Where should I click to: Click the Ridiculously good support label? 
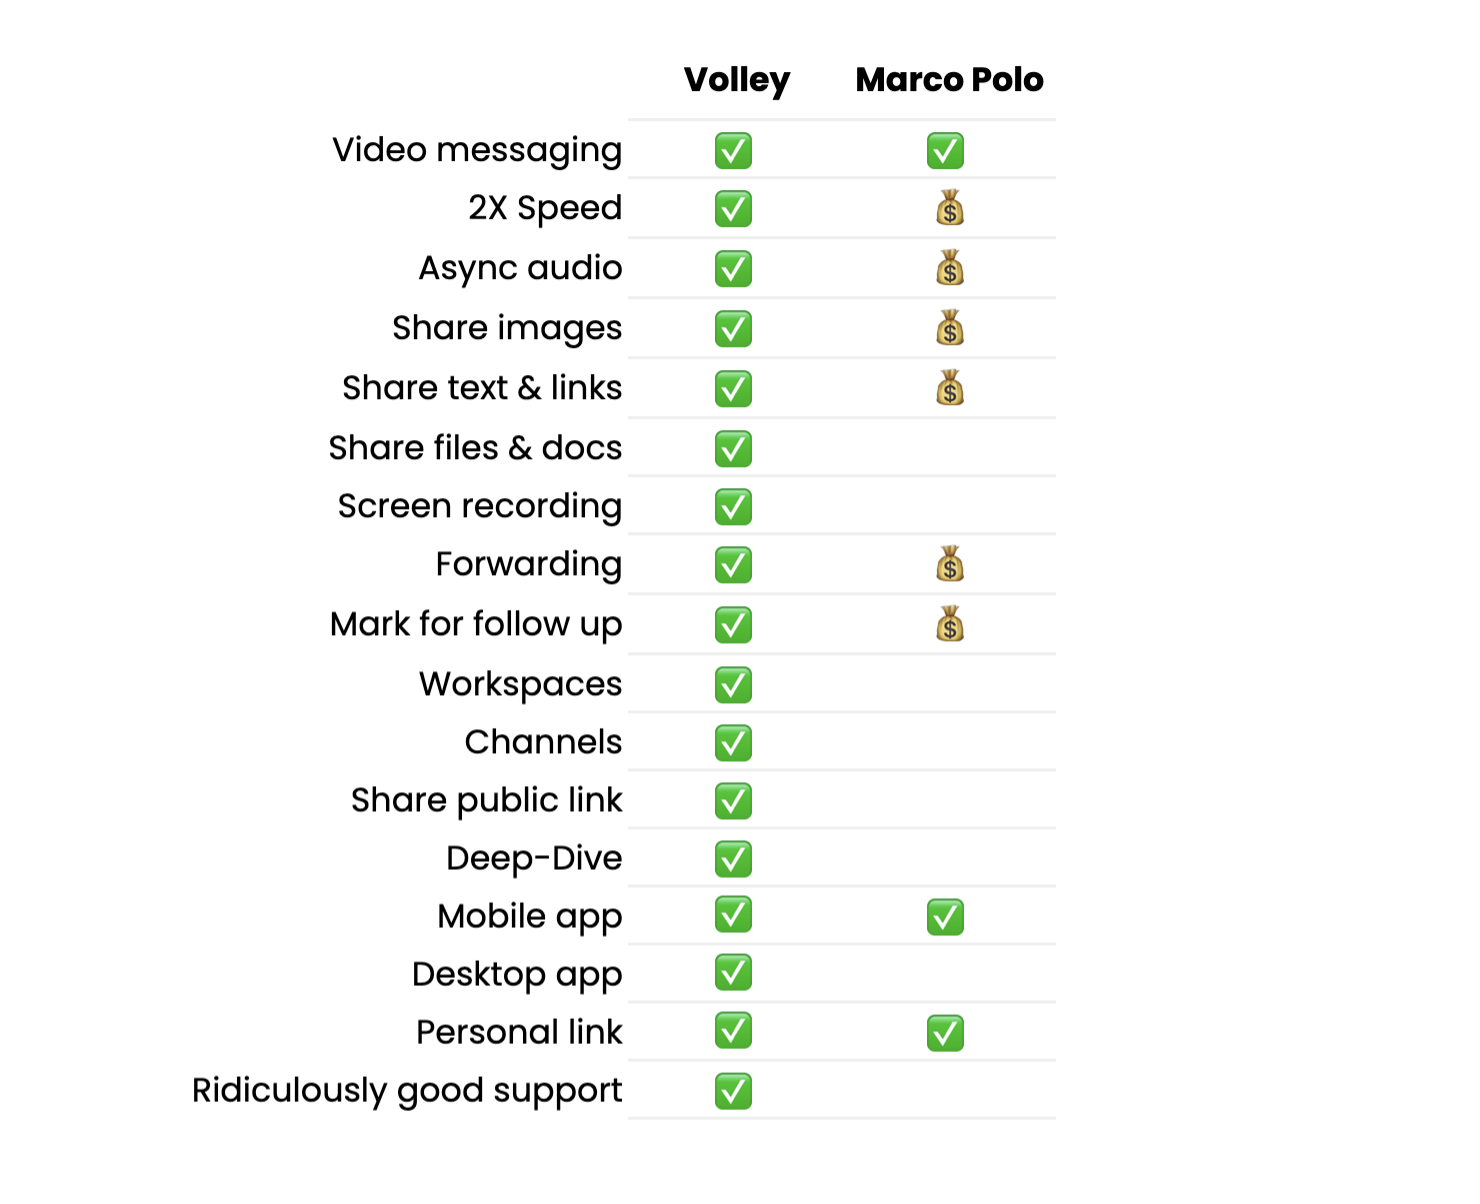(x=407, y=1091)
